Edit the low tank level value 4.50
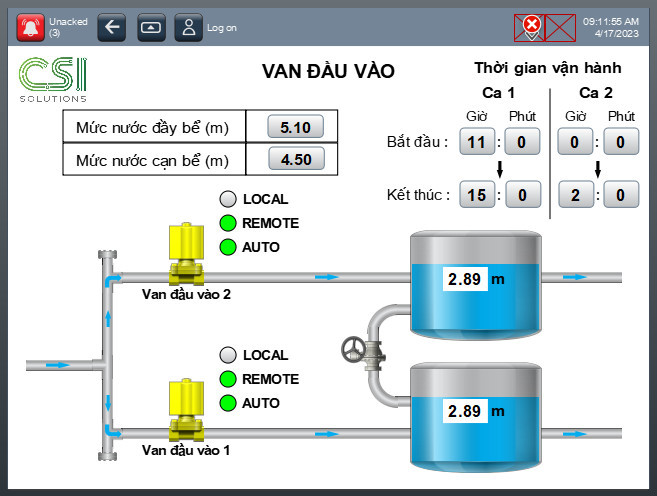 [x=296, y=160]
